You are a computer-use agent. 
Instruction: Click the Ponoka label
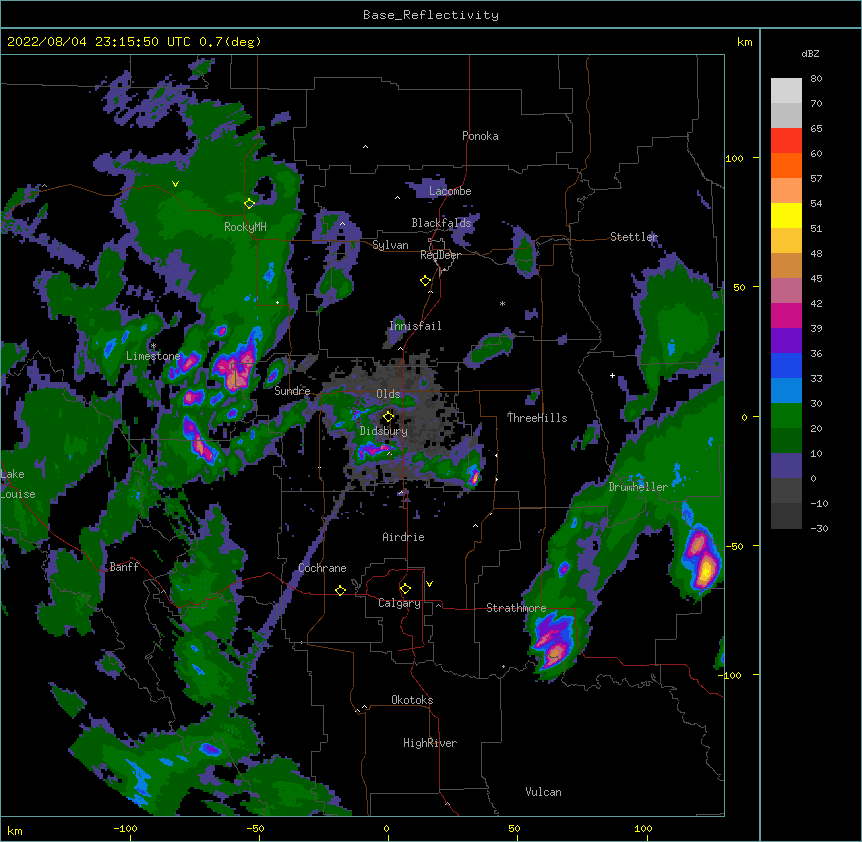pos(480,136)
